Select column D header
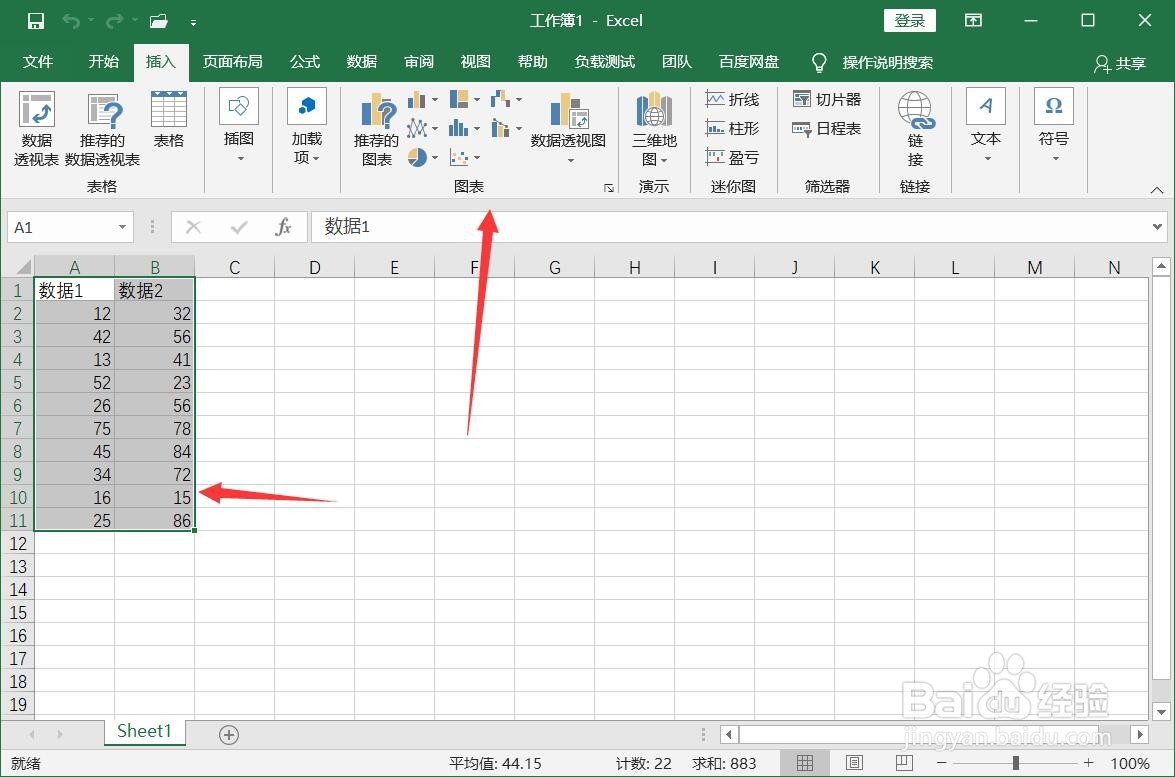This screenshot has width=1175, height=777. tap(315, 267)
